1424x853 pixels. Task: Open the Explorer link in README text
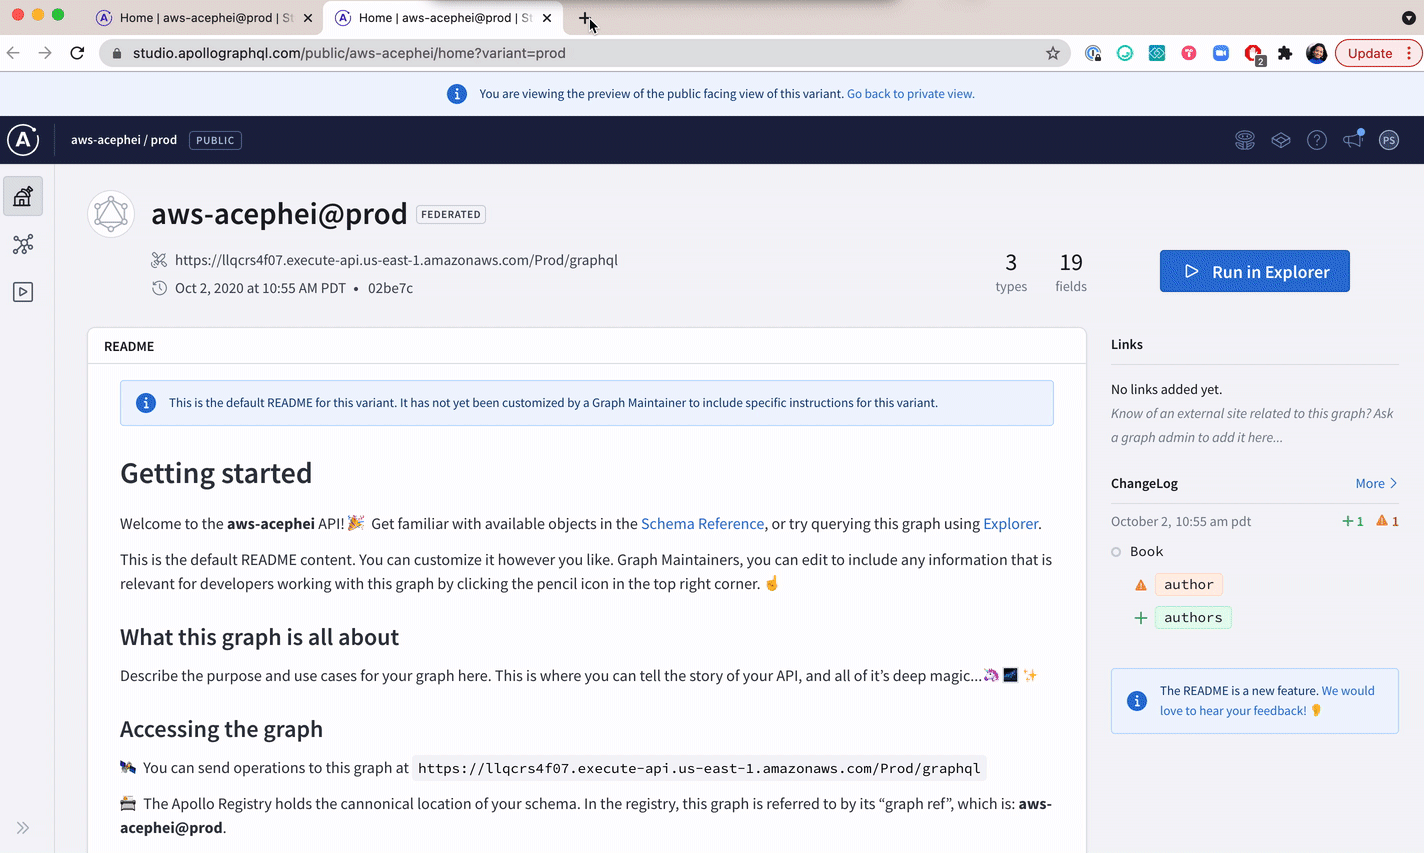click(1010, 524)
